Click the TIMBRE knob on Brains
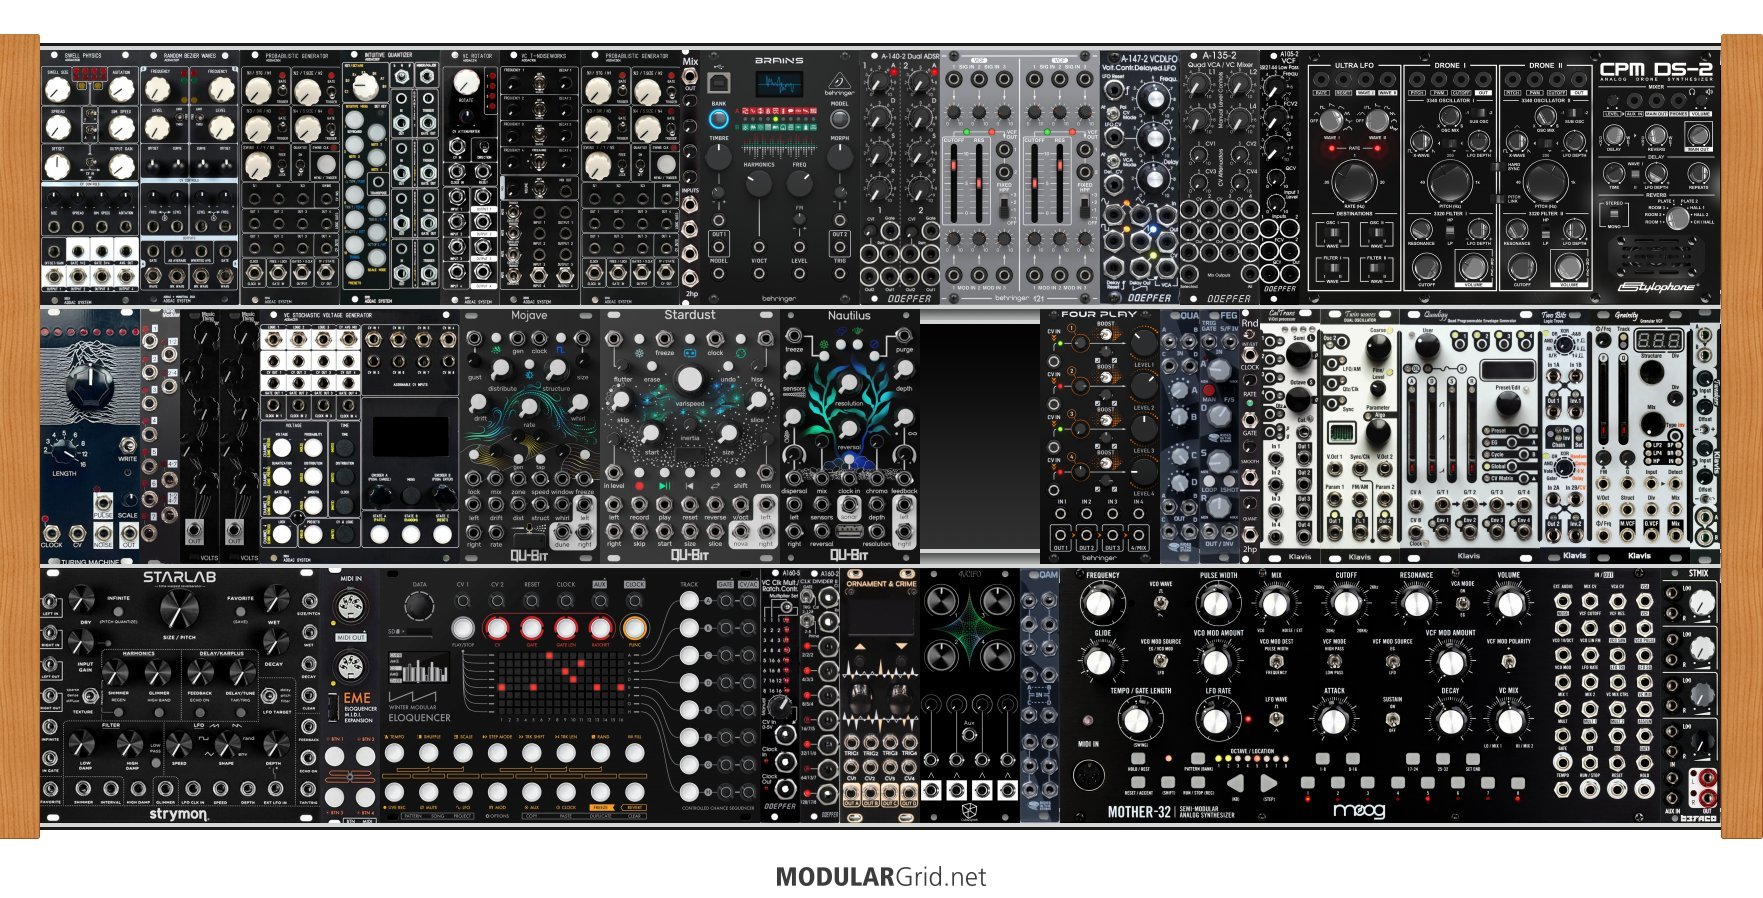1763x898 pixels. click(x=718, y=157)
